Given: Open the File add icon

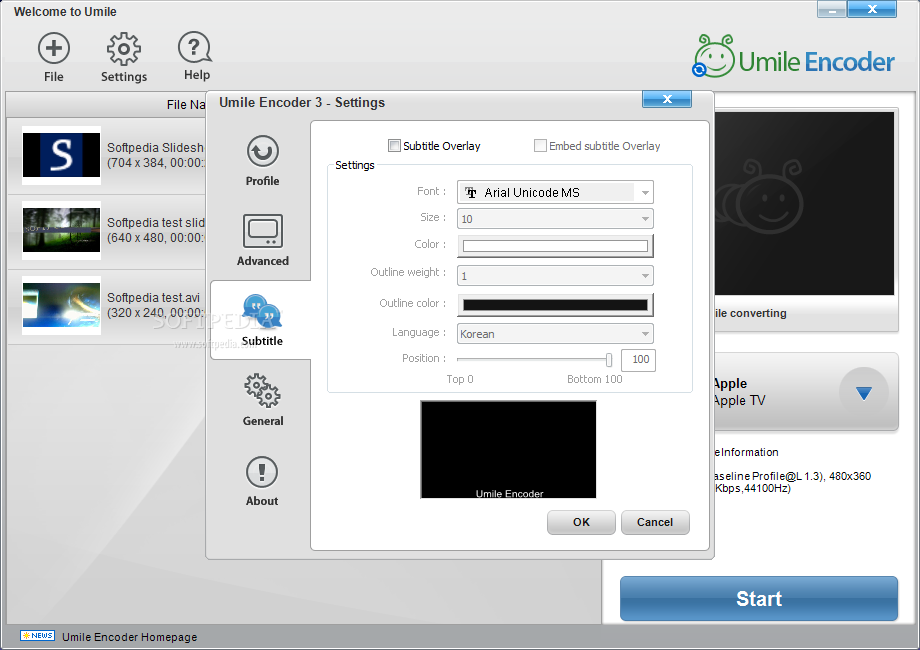Looking at the screenshot, I should click(54, 48).
